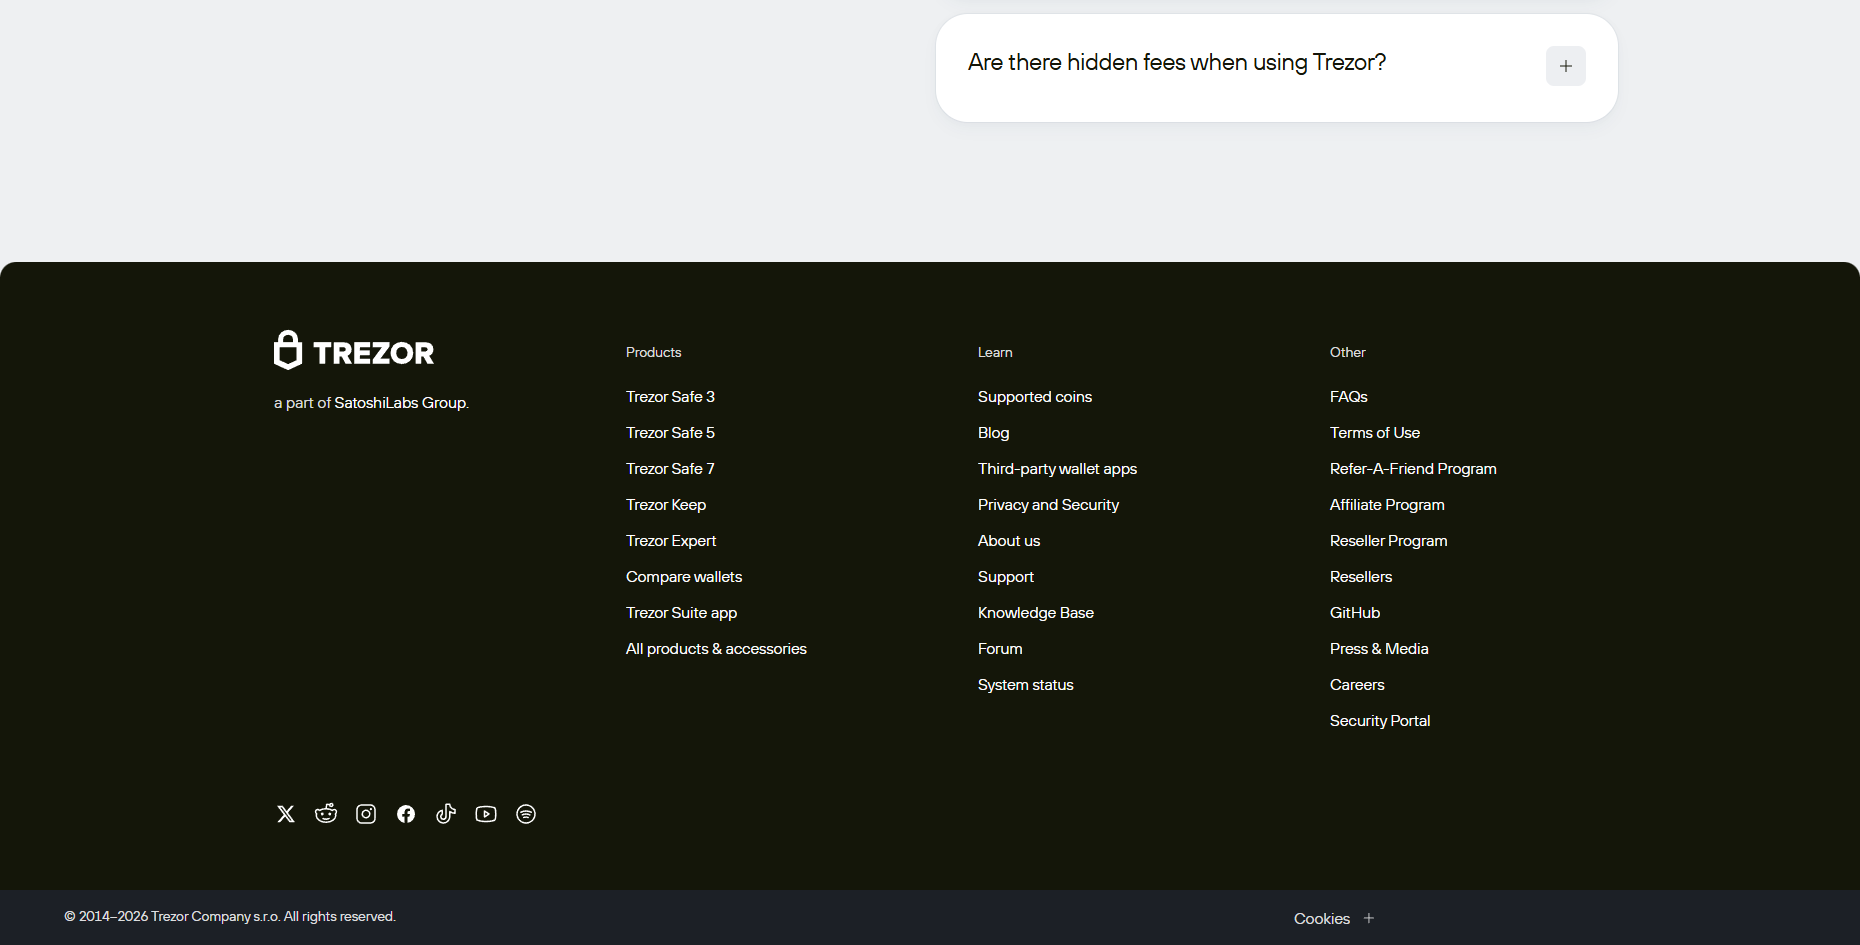The width and height of the screenshot is (1860, 945).
Task: Open the Spotify icon link
Action: click(x=526, y=814)
